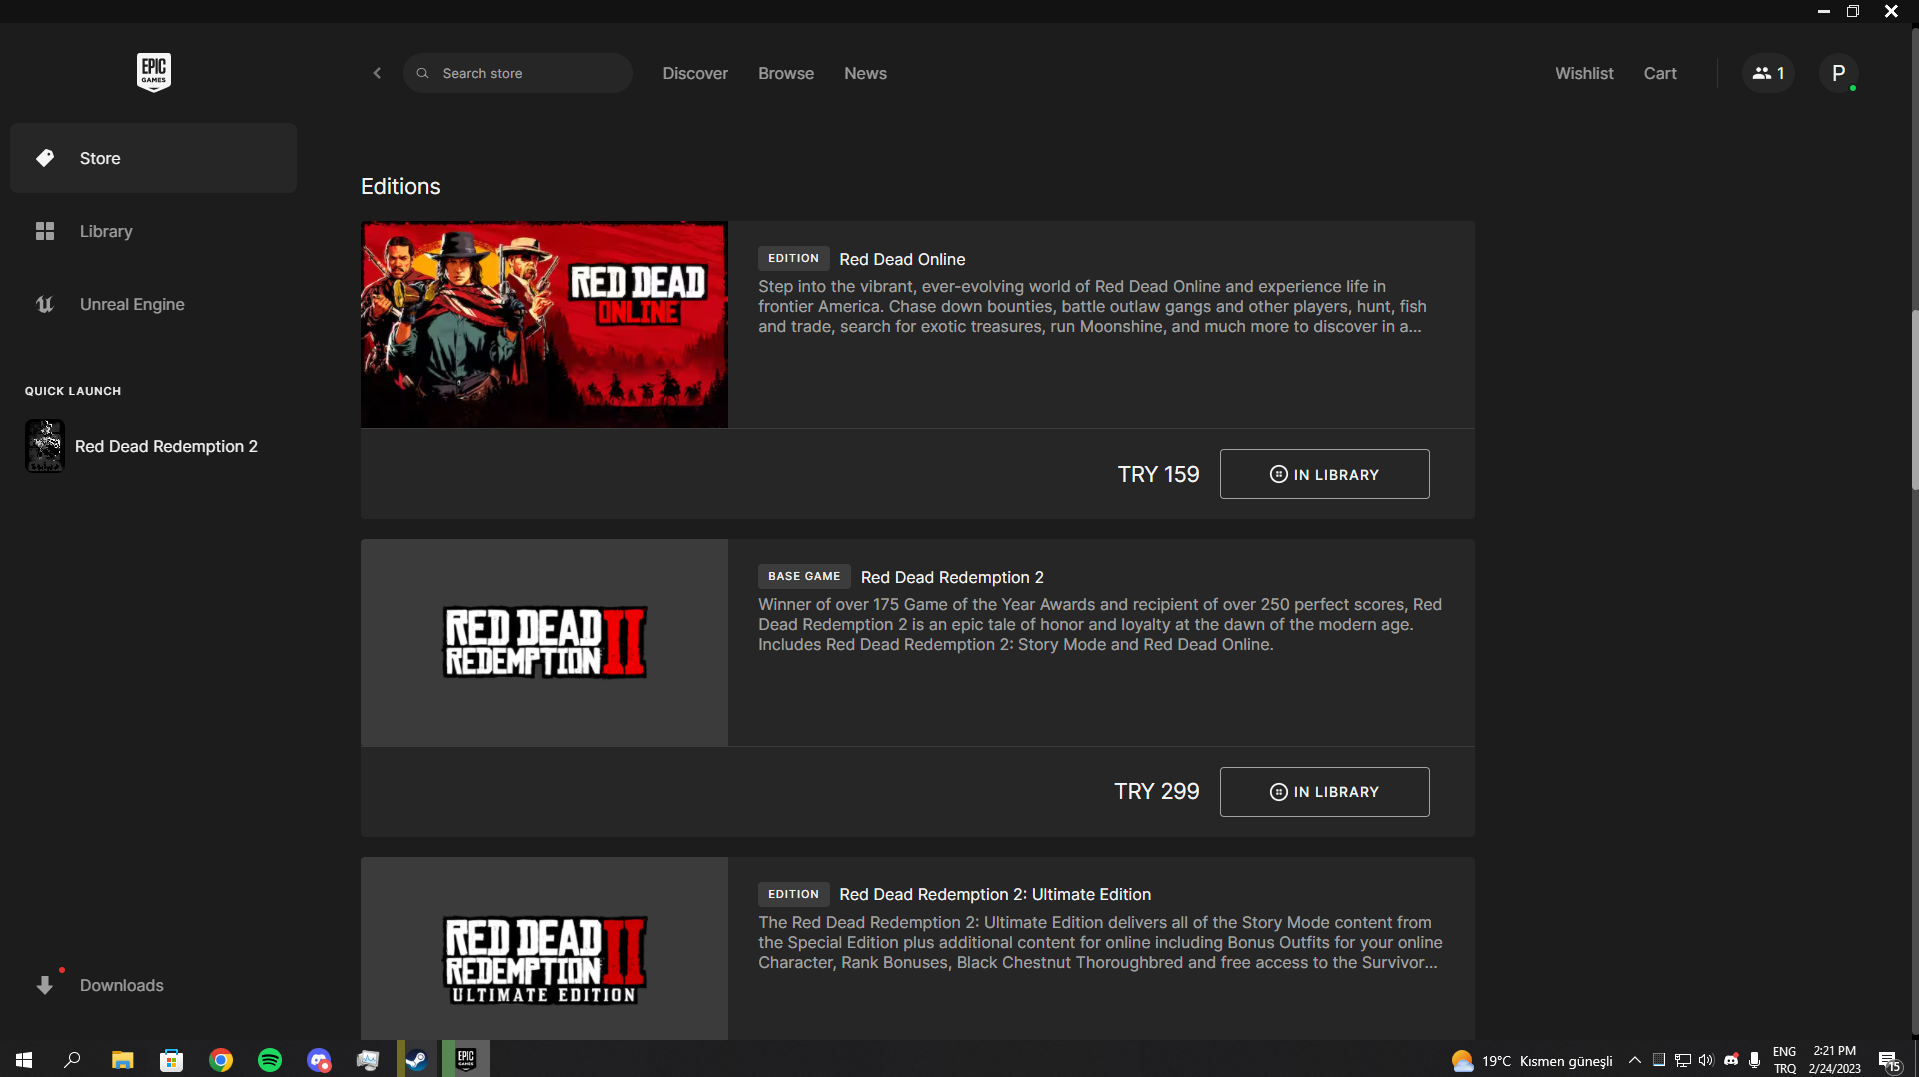The height and width of the screenshot is (1077, 1919).
Task: Open the Red Dead Online title link
Action: coord(902,259)
